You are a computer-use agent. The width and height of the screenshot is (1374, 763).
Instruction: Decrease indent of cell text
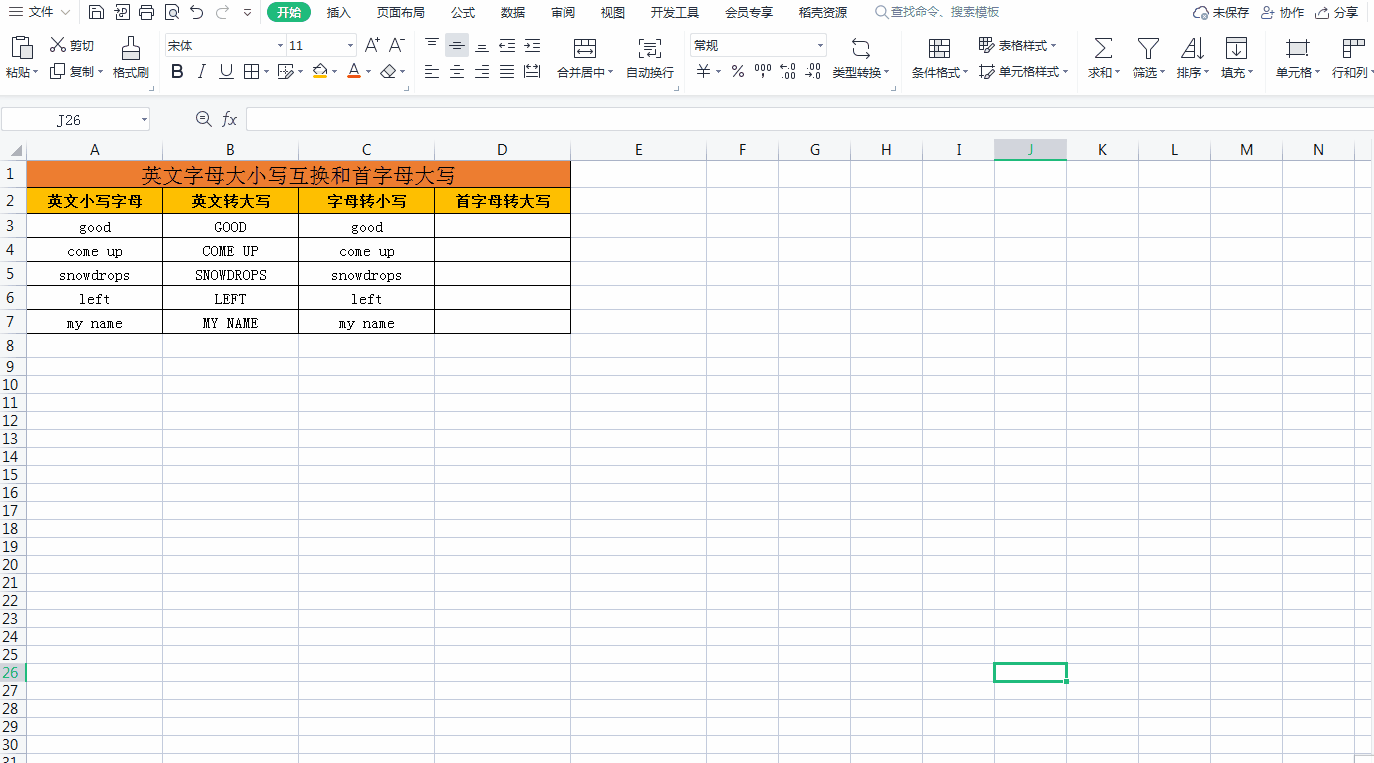coord(507,46)
